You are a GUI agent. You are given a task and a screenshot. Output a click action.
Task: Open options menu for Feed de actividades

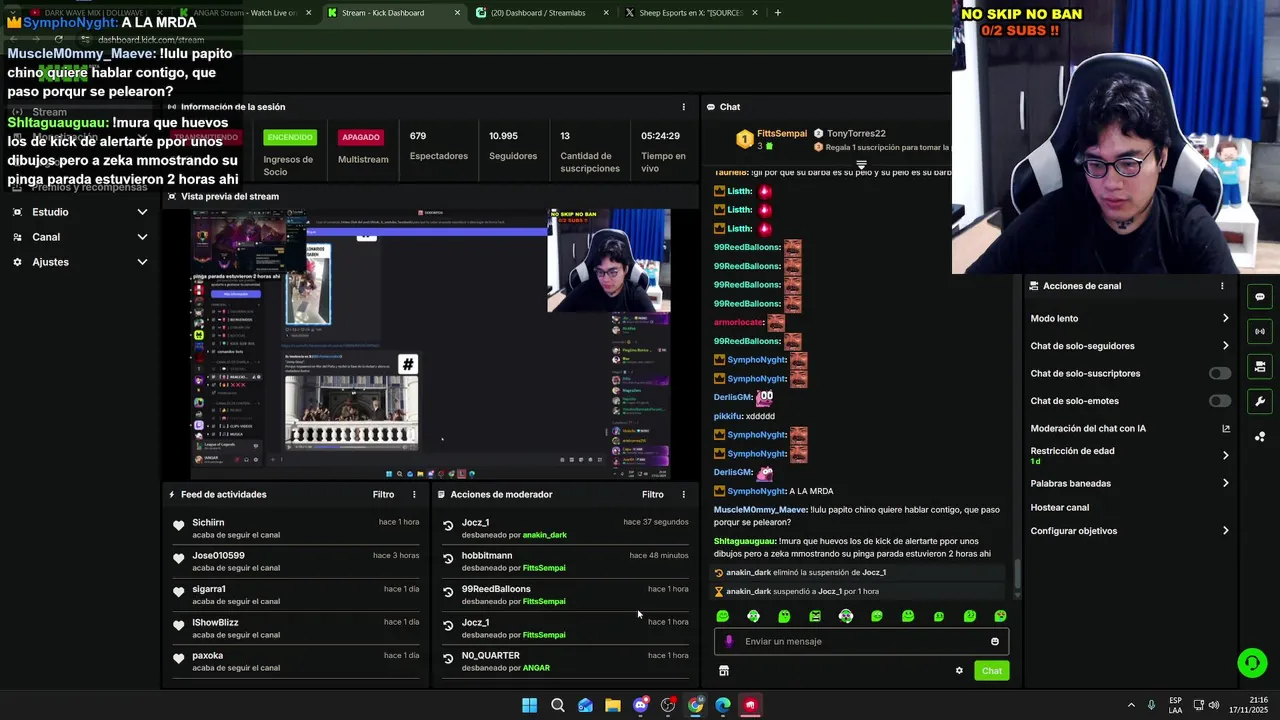[x=414, y=494]
